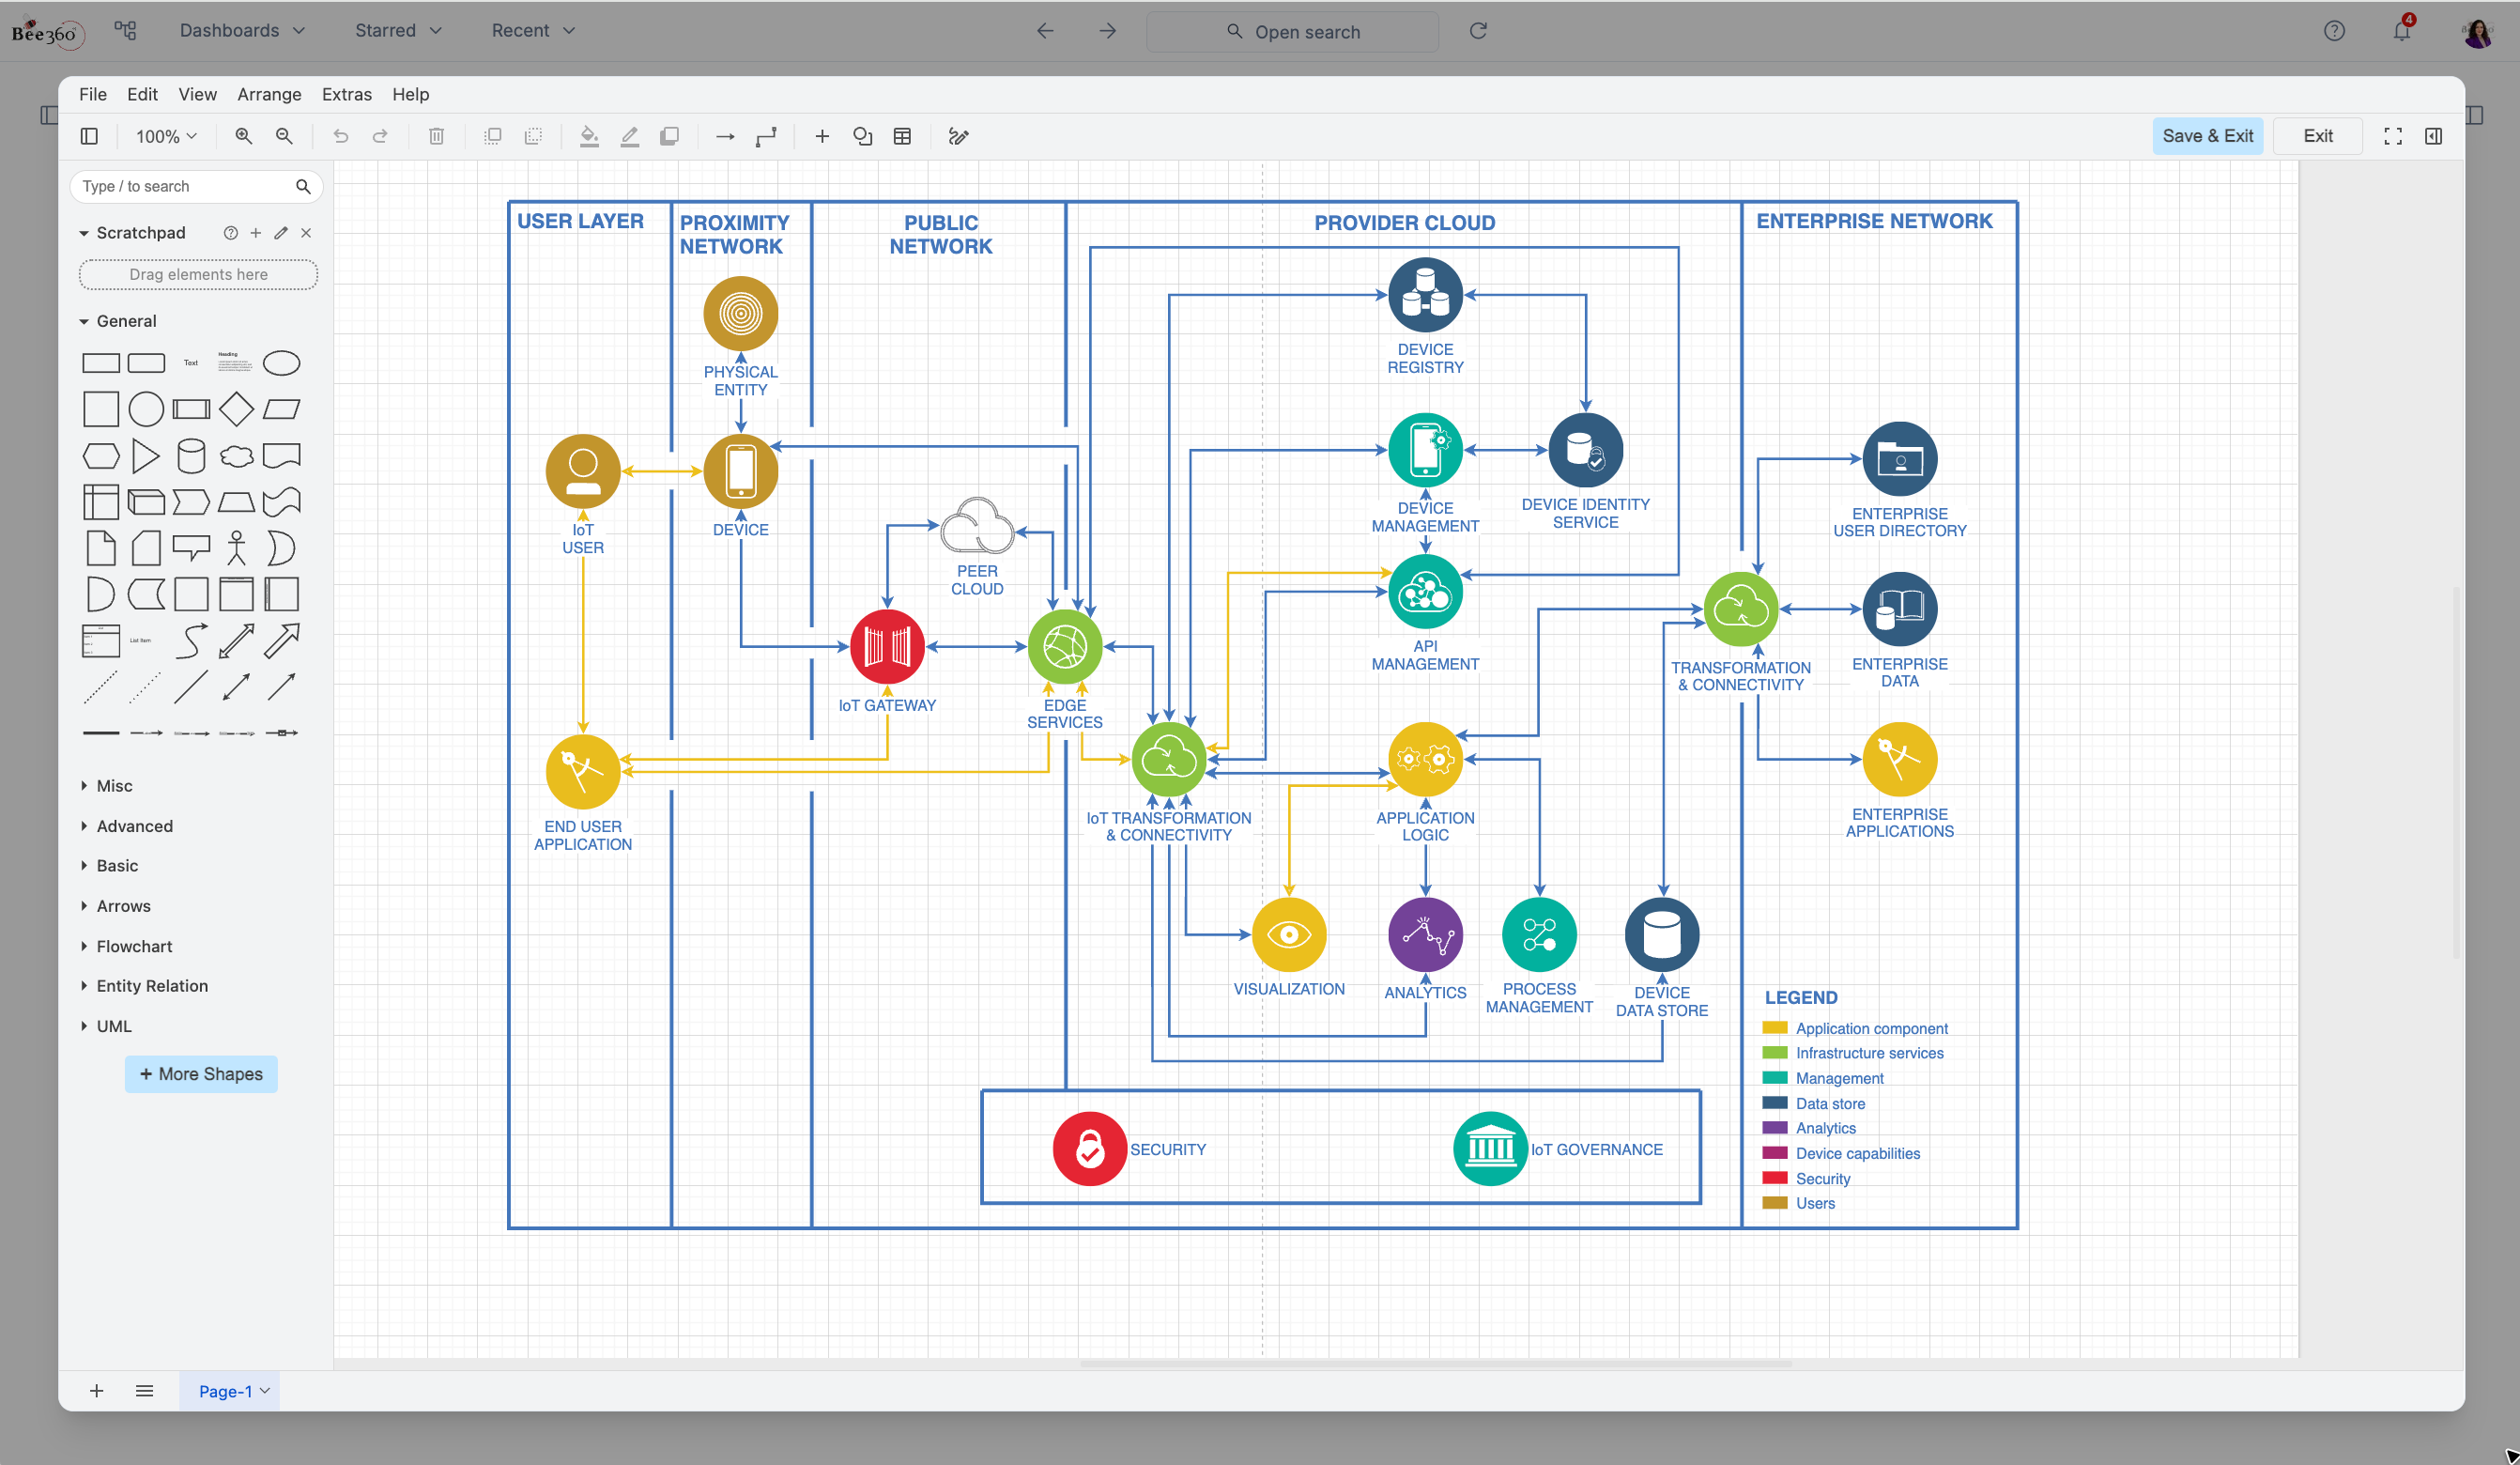Screen dimensions: 2520x1465
Task: Toggle the left shapes panel visibility
Action: (x=89, y=136)
